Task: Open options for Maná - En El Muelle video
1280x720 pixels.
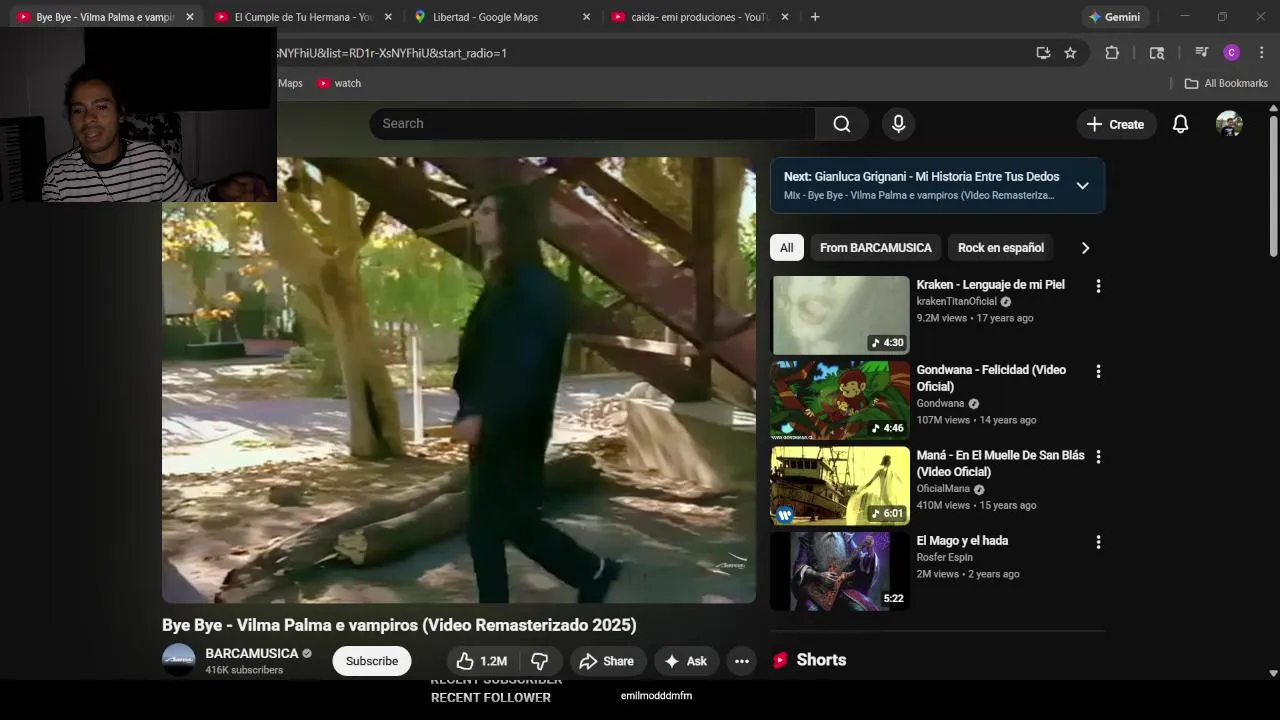Action: [1098, 456]
